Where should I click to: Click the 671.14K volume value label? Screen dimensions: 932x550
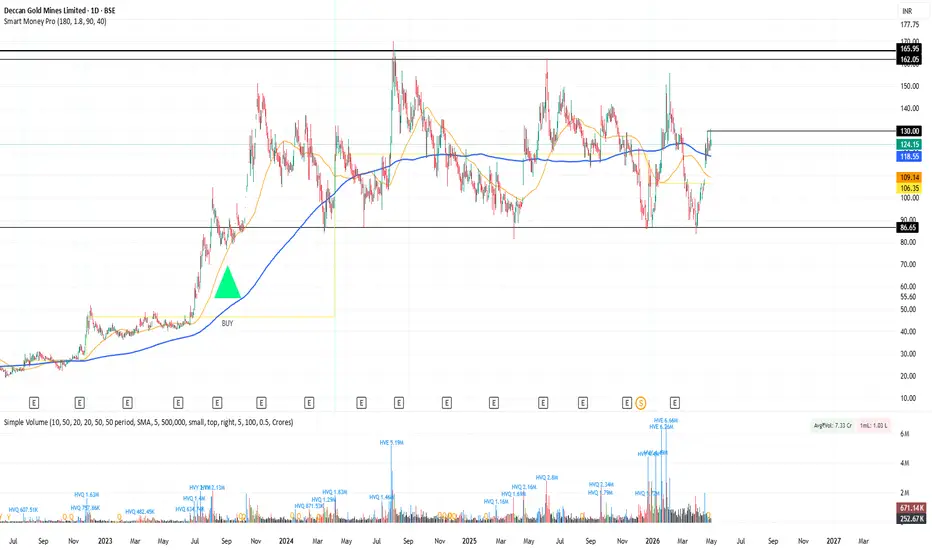click(911, 508)
